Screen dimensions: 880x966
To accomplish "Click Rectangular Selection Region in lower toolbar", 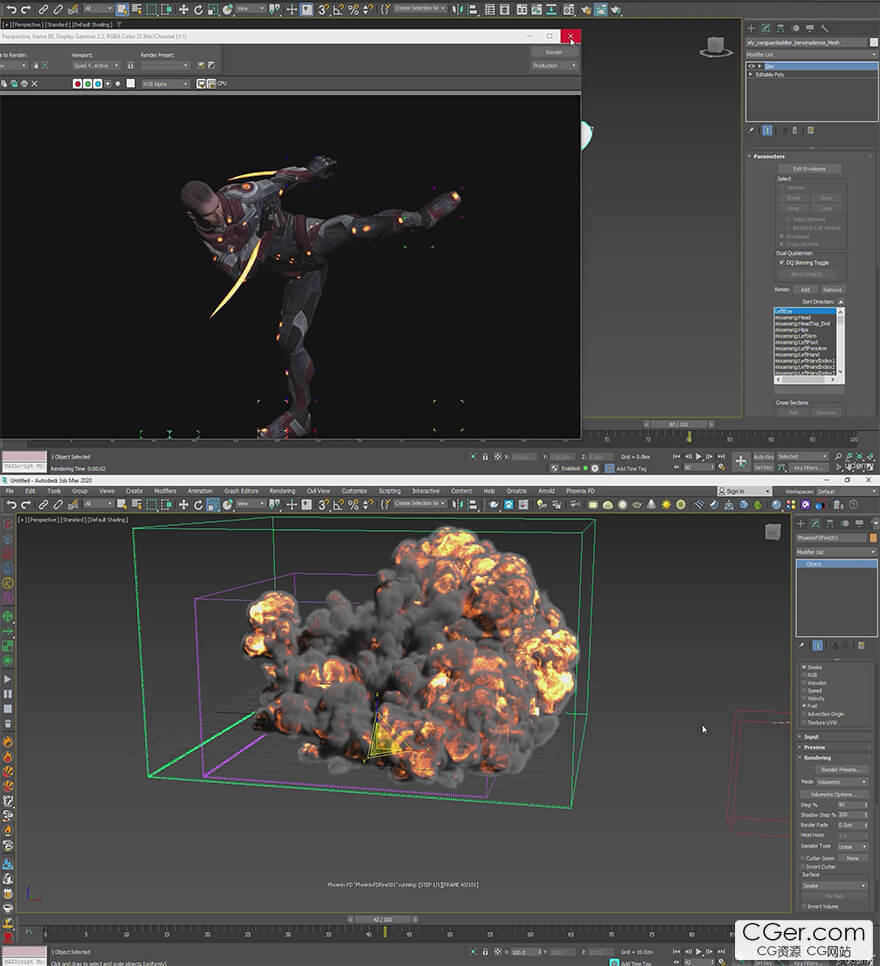I will tap(152, 505).
